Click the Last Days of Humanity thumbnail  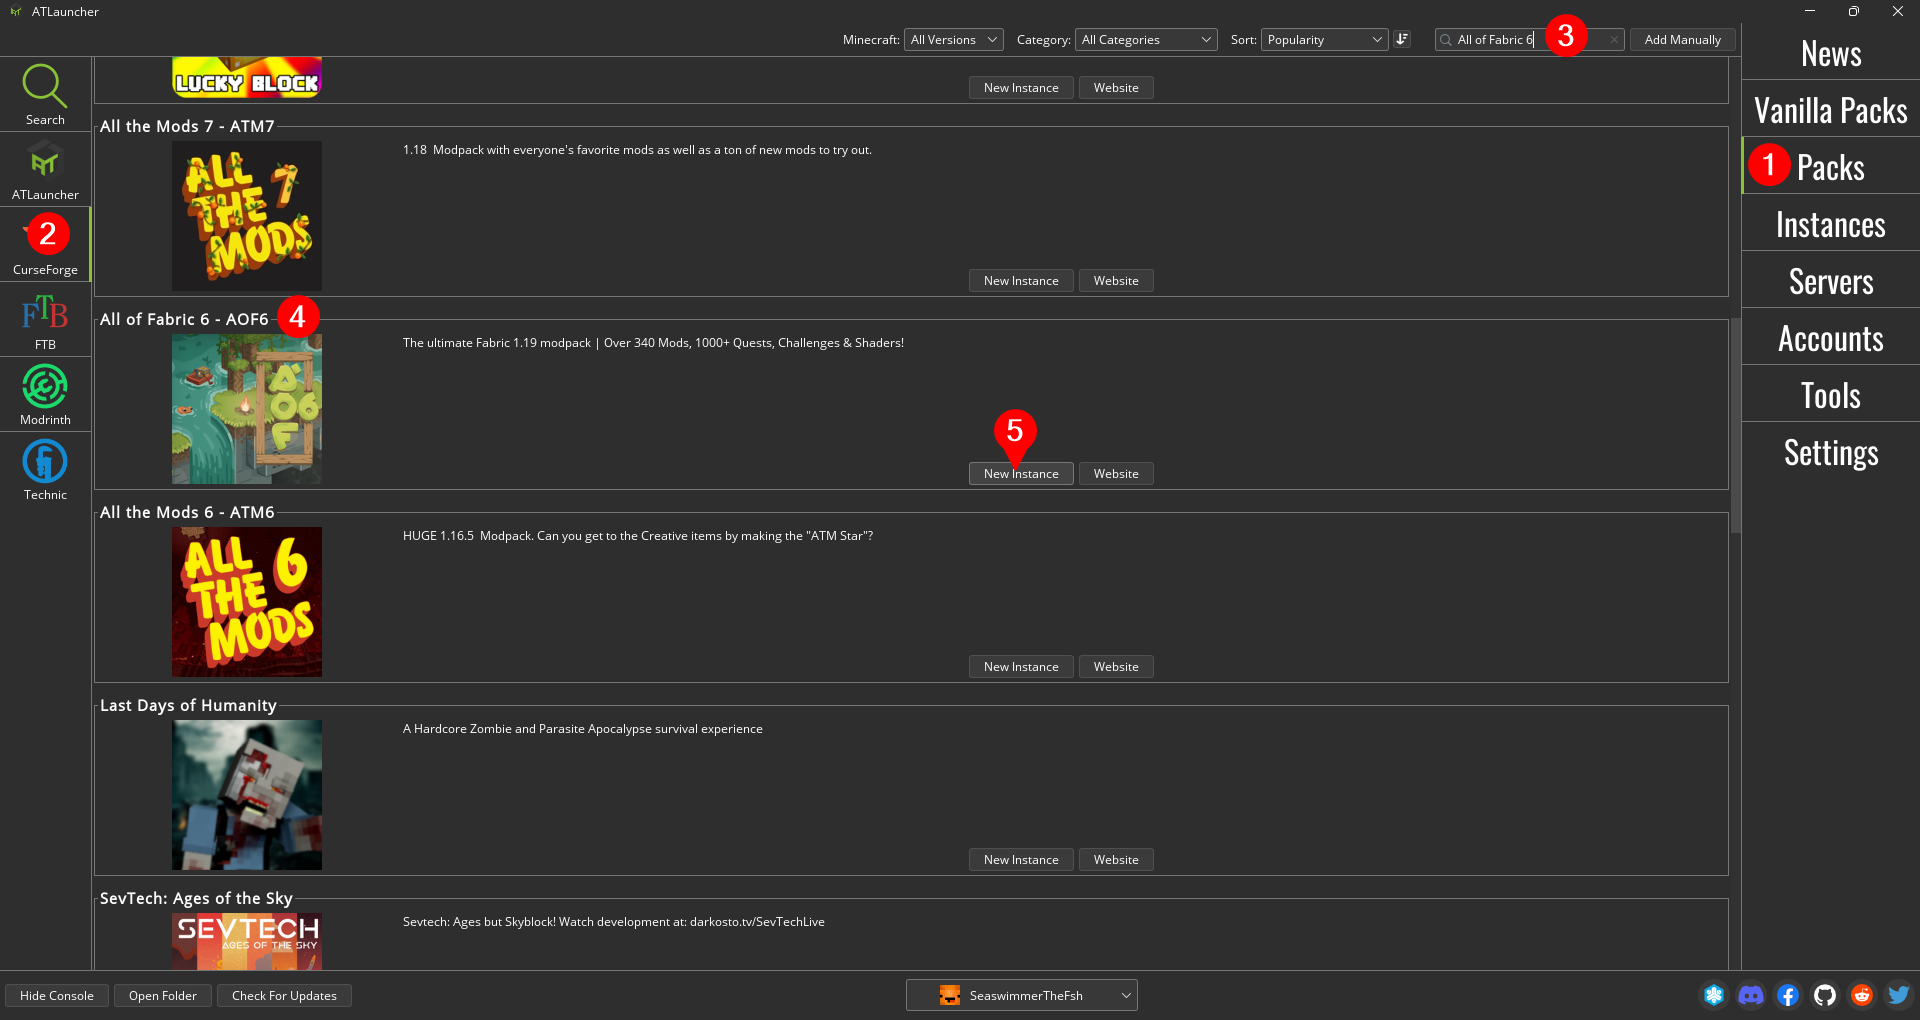point(247,795)
